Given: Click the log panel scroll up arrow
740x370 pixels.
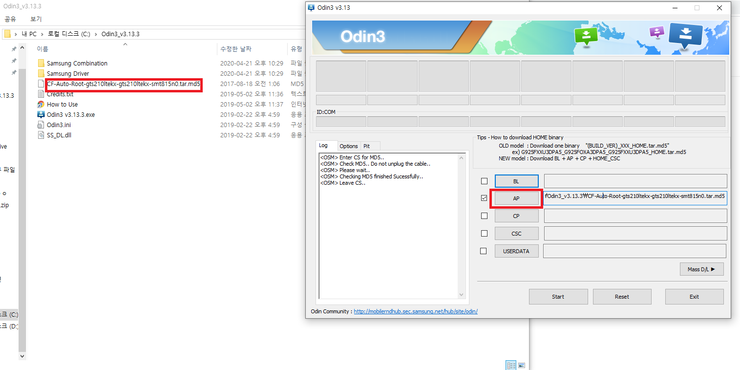Looking at the screenshot, I should (x=461, y=158).
